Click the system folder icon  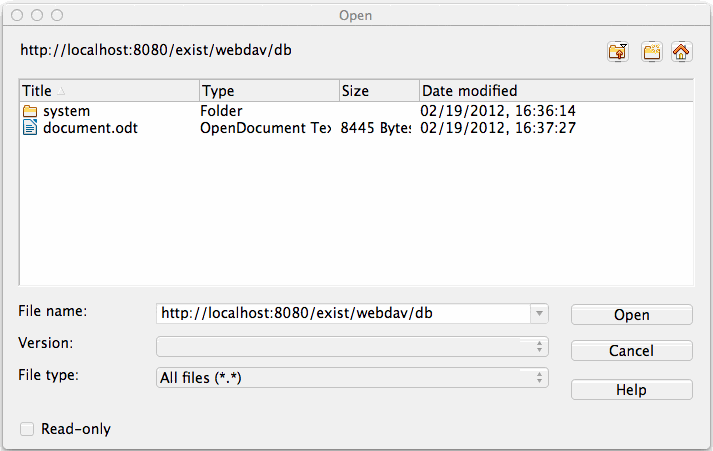click(30, 111)
